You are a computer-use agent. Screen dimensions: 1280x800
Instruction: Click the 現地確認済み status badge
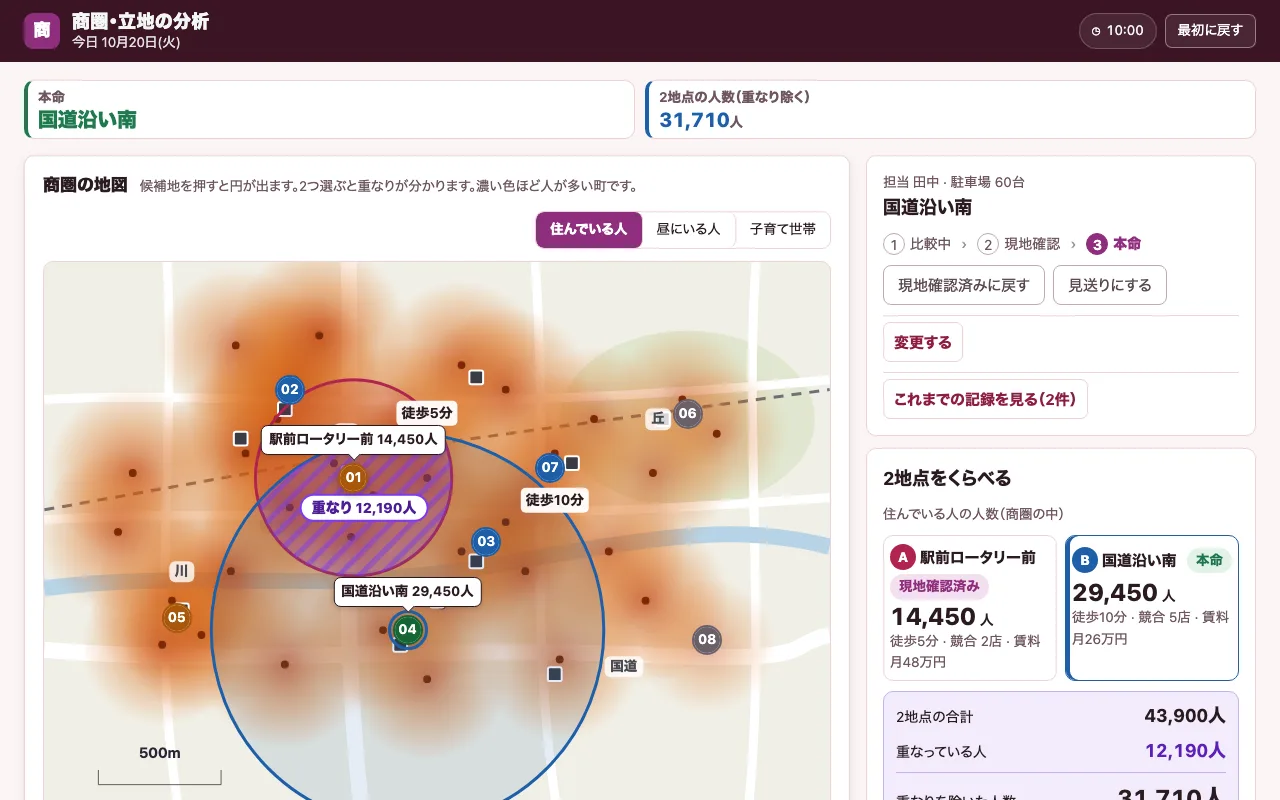(x=939, y=586)
